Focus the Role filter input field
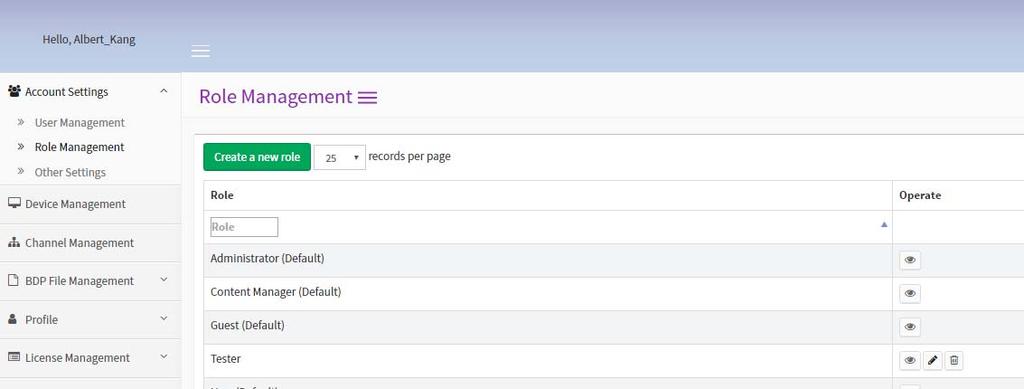This screenshot has width=1024, height=389. 244,227
